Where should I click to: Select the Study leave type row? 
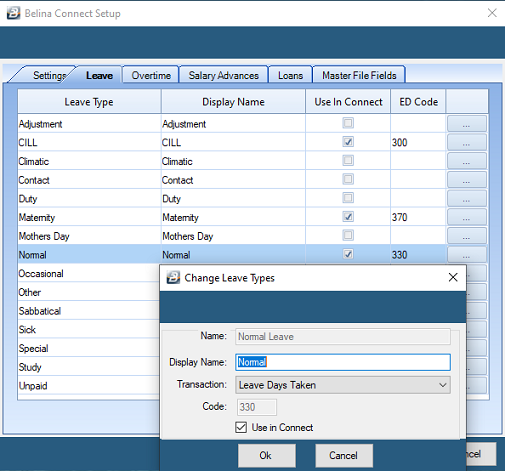(89, 367)
